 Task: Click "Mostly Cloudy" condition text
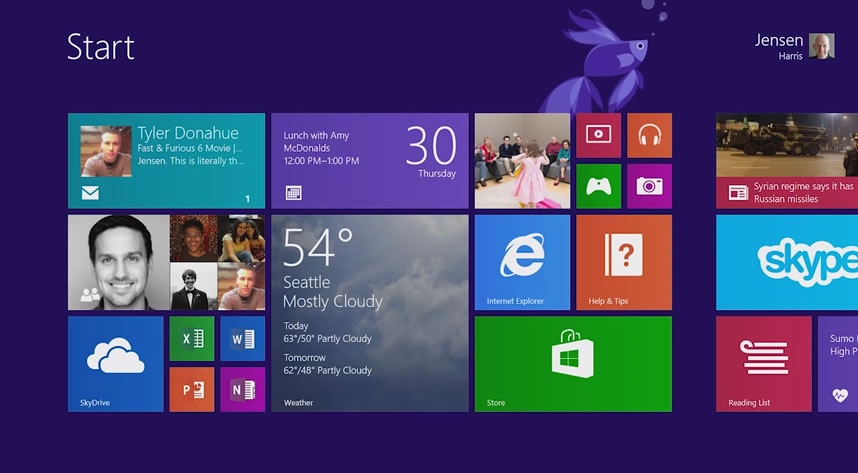(x=333, y=302)
